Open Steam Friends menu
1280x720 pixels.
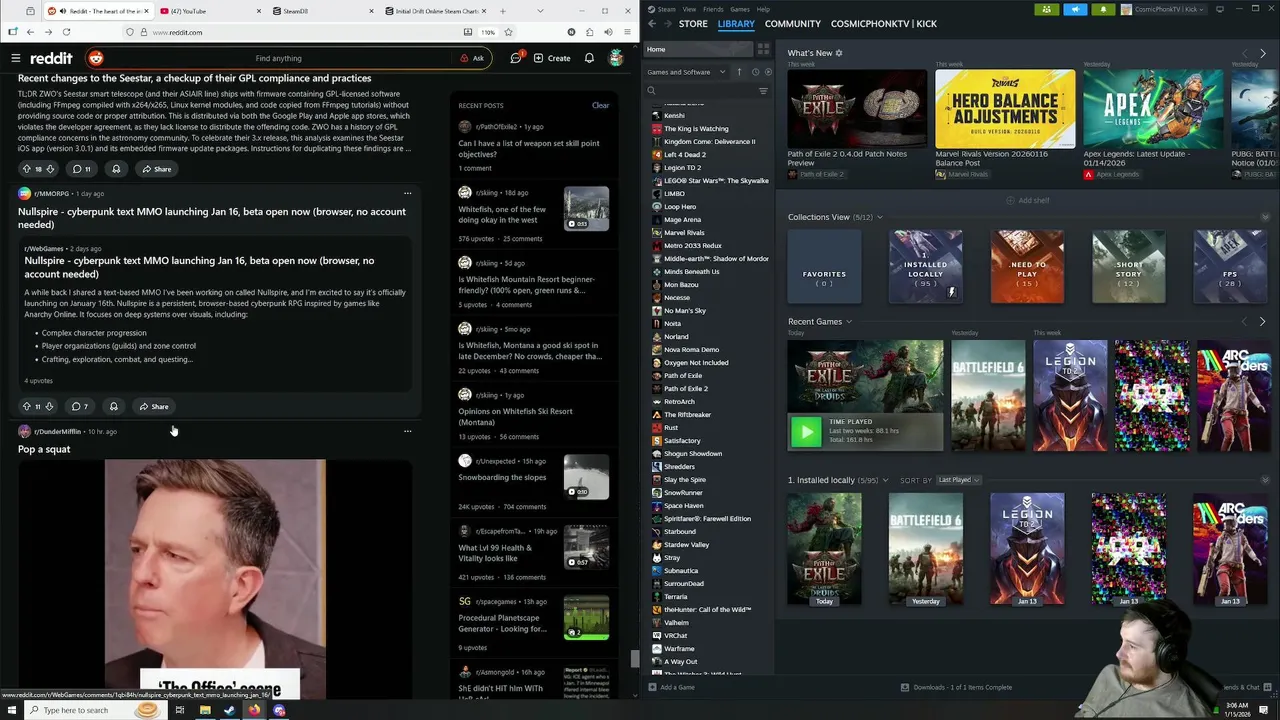pos(713,9)
